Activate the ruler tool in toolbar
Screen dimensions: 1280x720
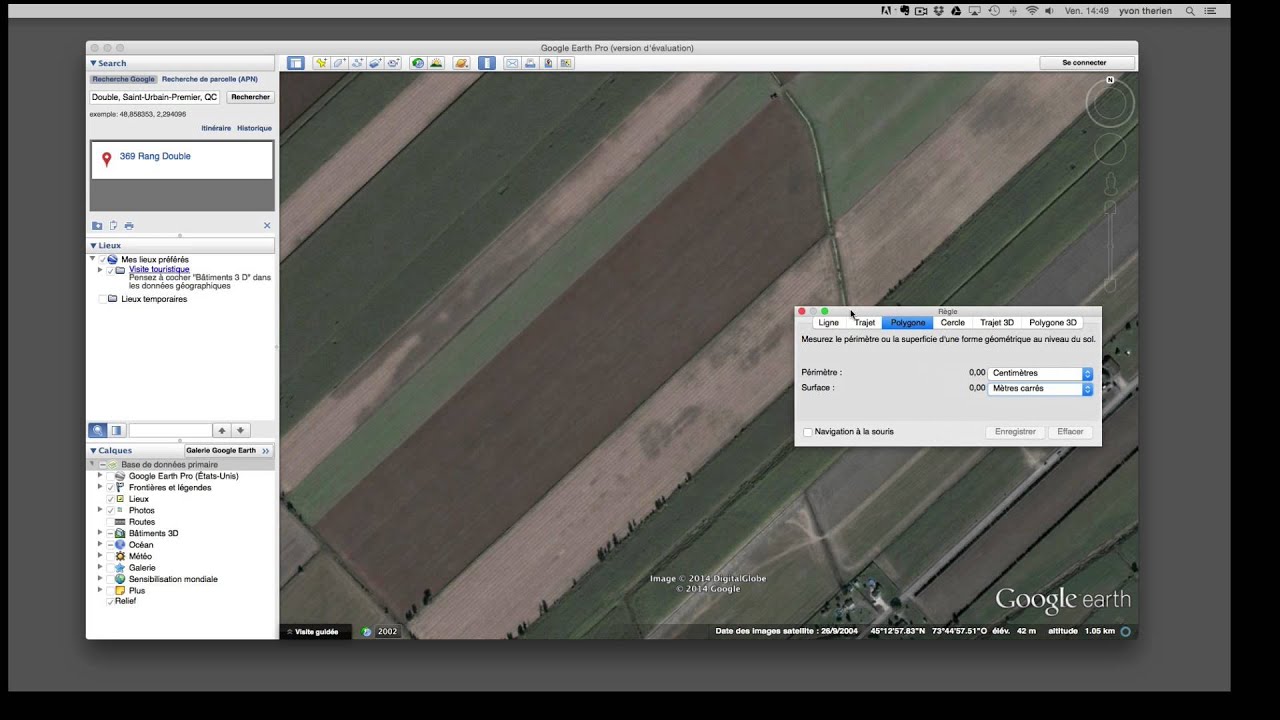(x=487, y=63)
